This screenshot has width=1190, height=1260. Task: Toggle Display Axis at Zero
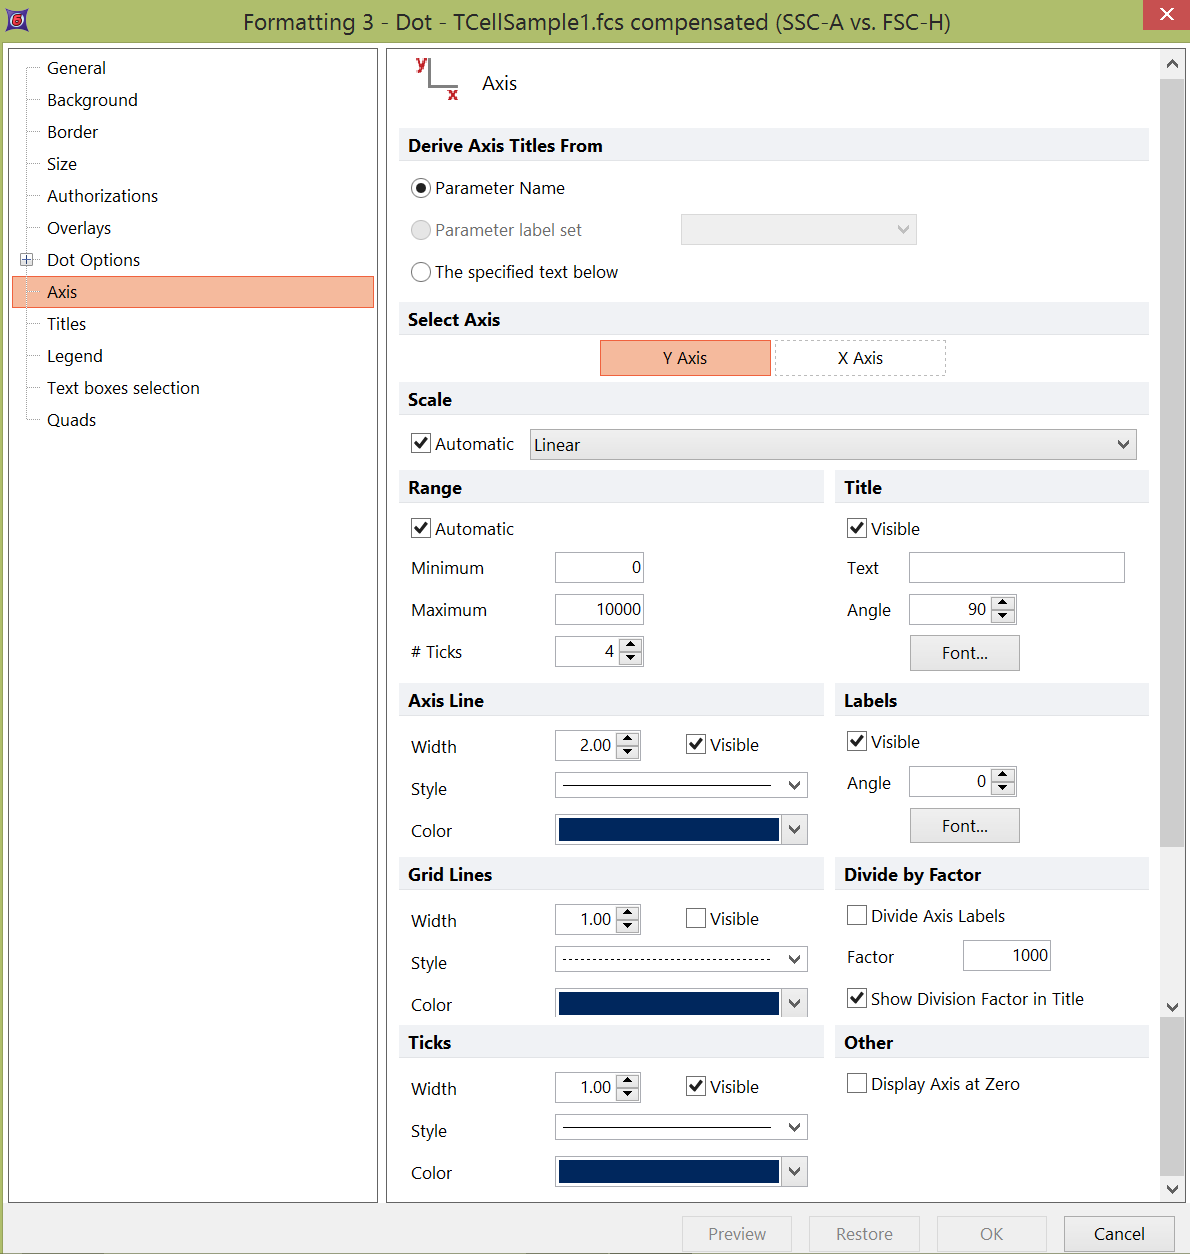click(857, 1083)
